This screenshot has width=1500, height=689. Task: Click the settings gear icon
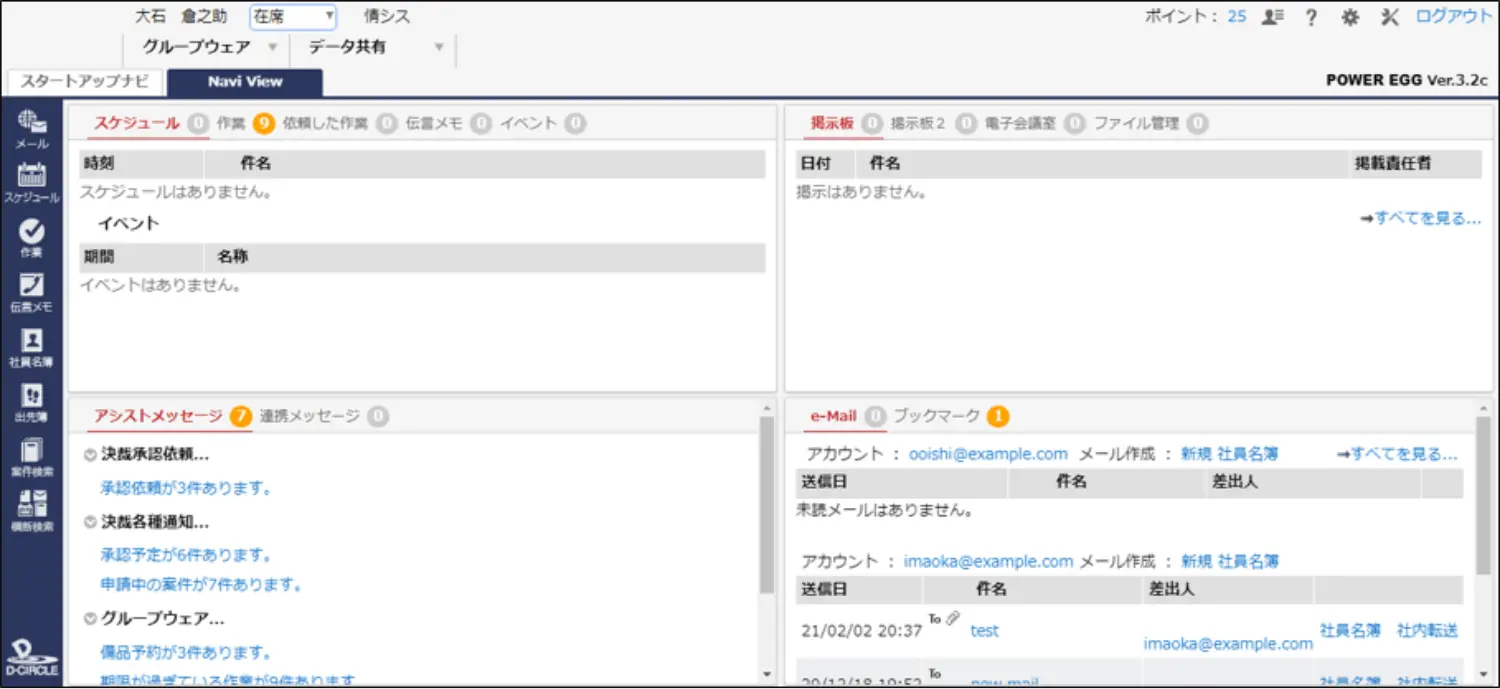1350,17
